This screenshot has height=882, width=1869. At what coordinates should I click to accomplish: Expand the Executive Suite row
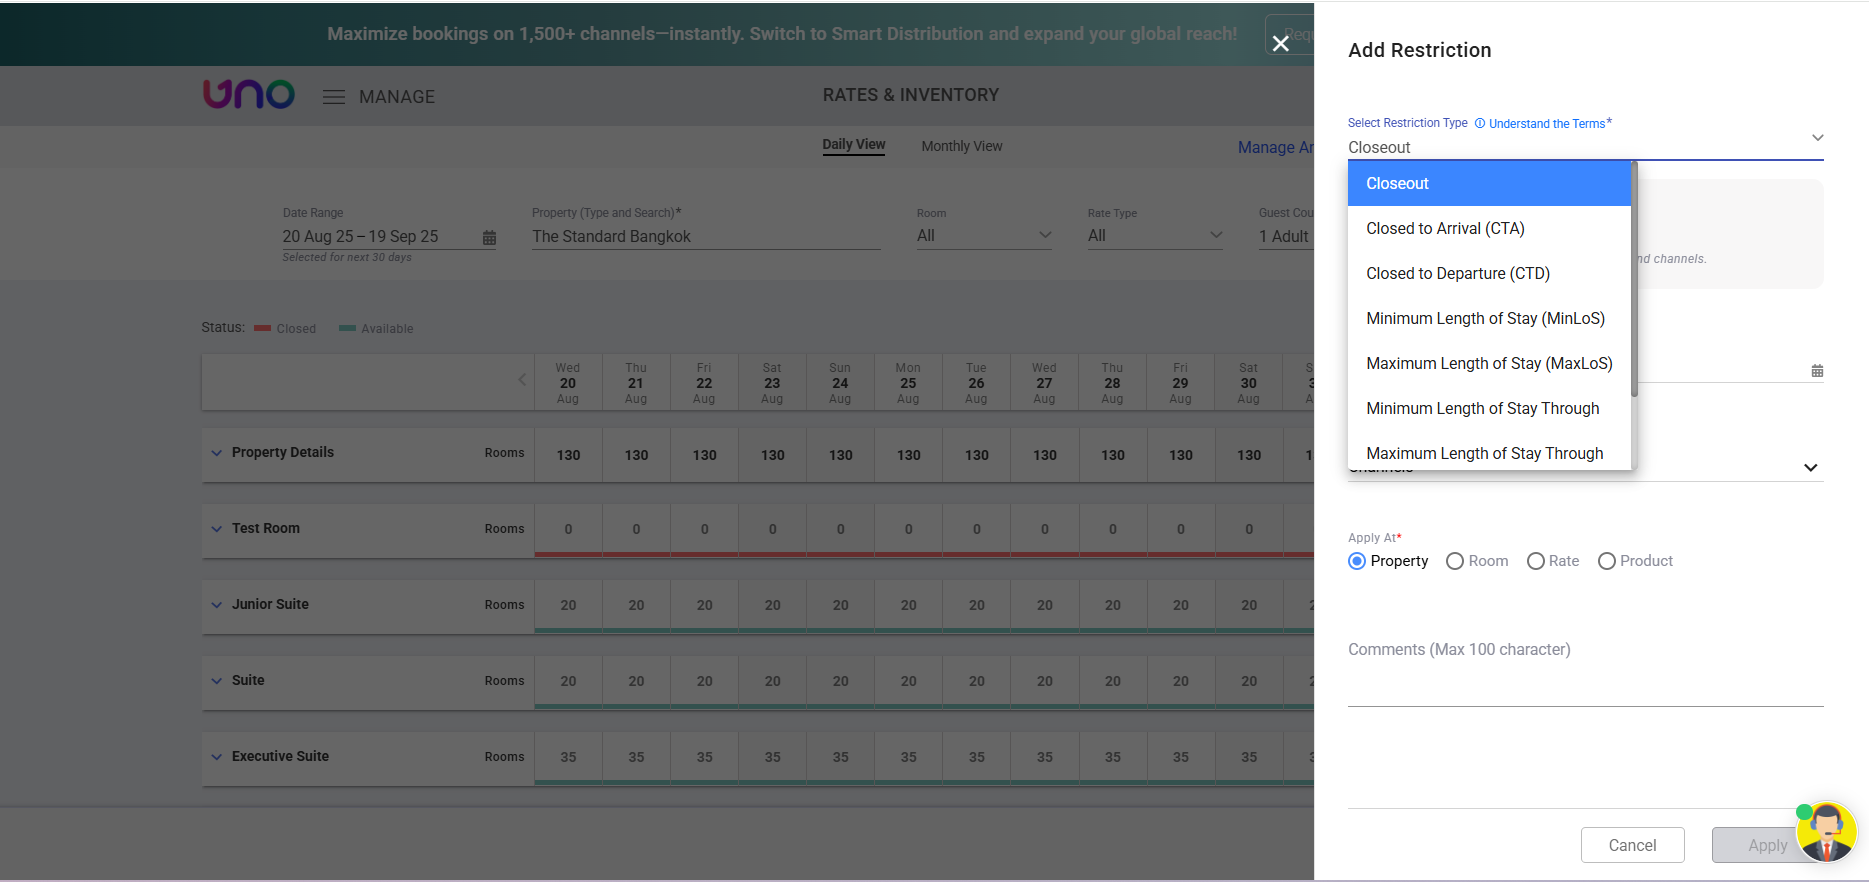click(217, 757)
